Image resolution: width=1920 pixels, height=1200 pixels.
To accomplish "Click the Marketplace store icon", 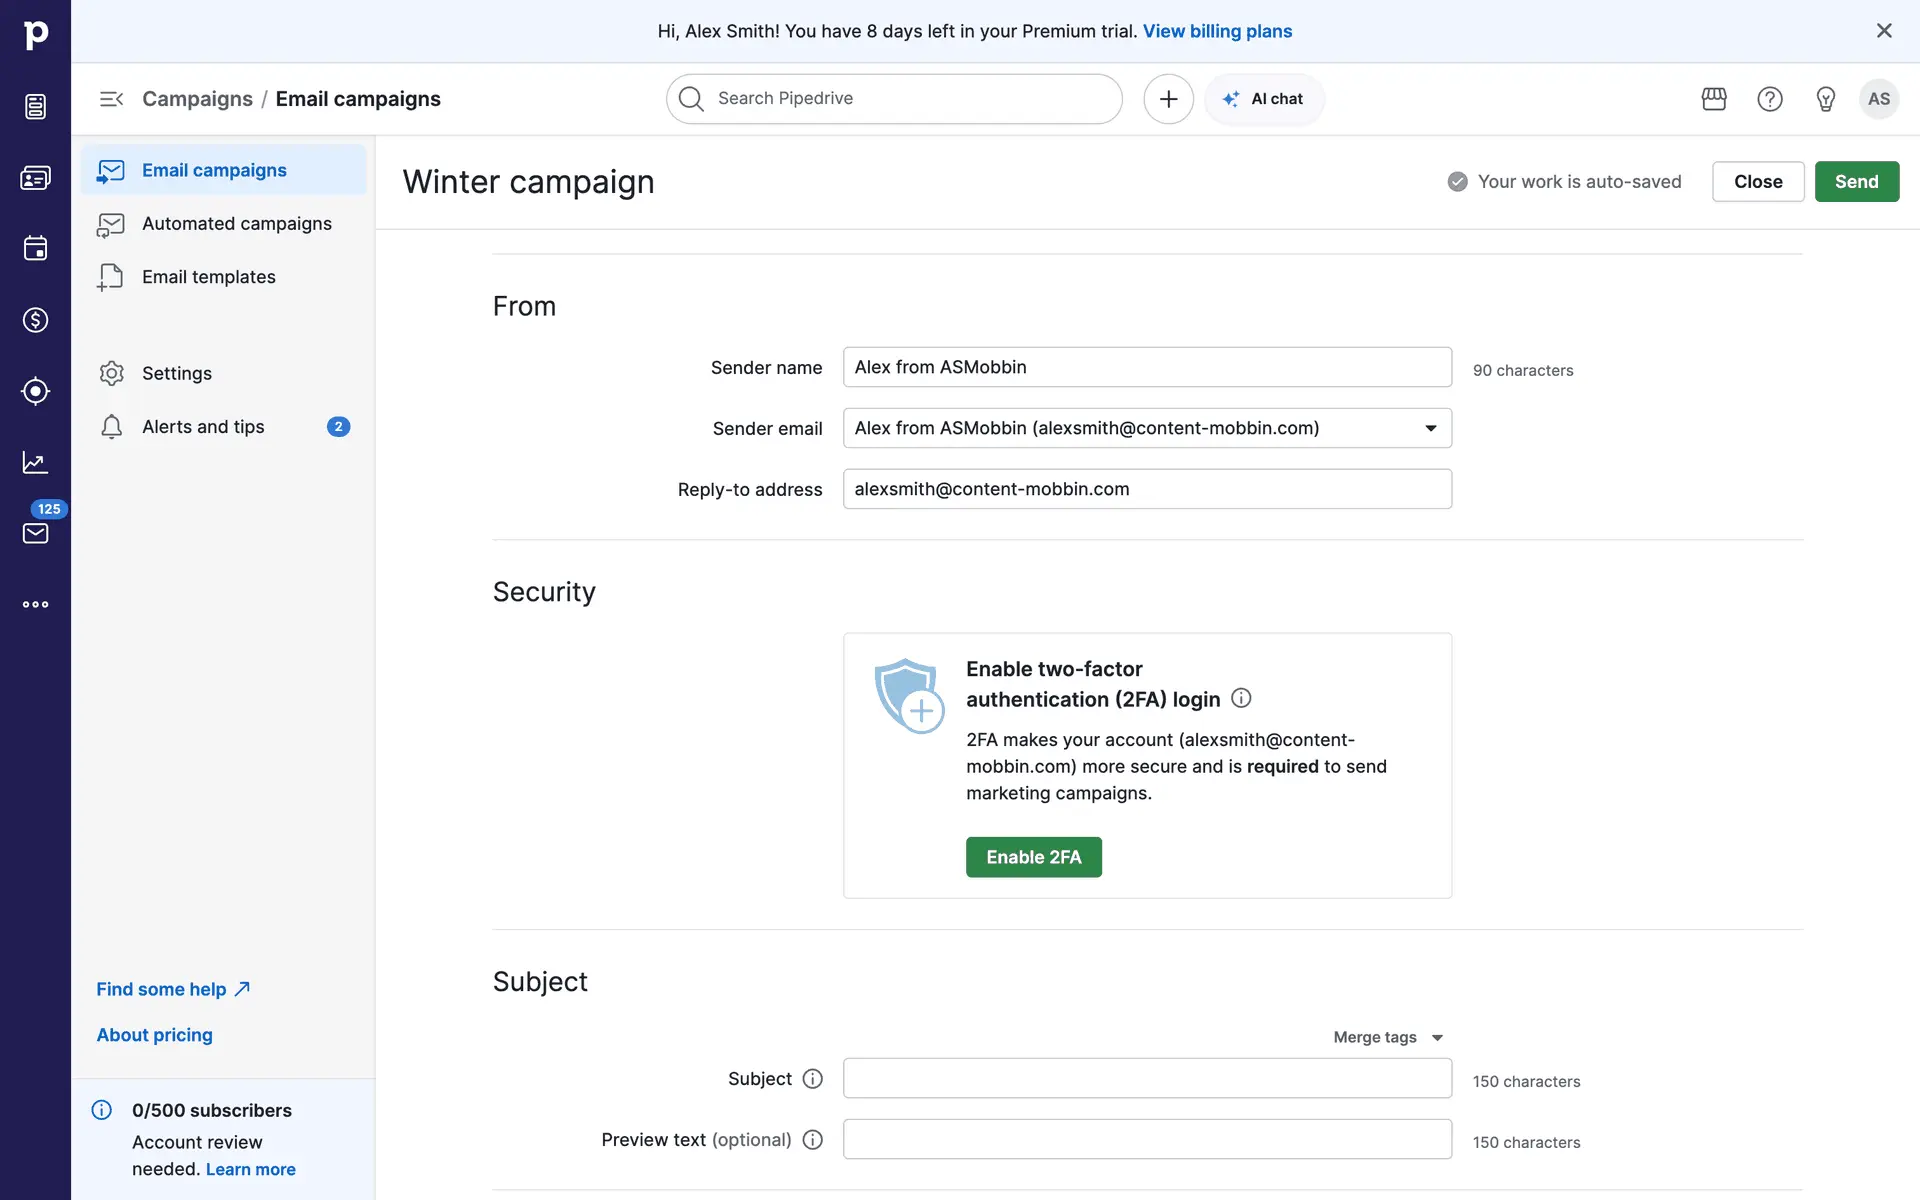I will pos(1714,99).
